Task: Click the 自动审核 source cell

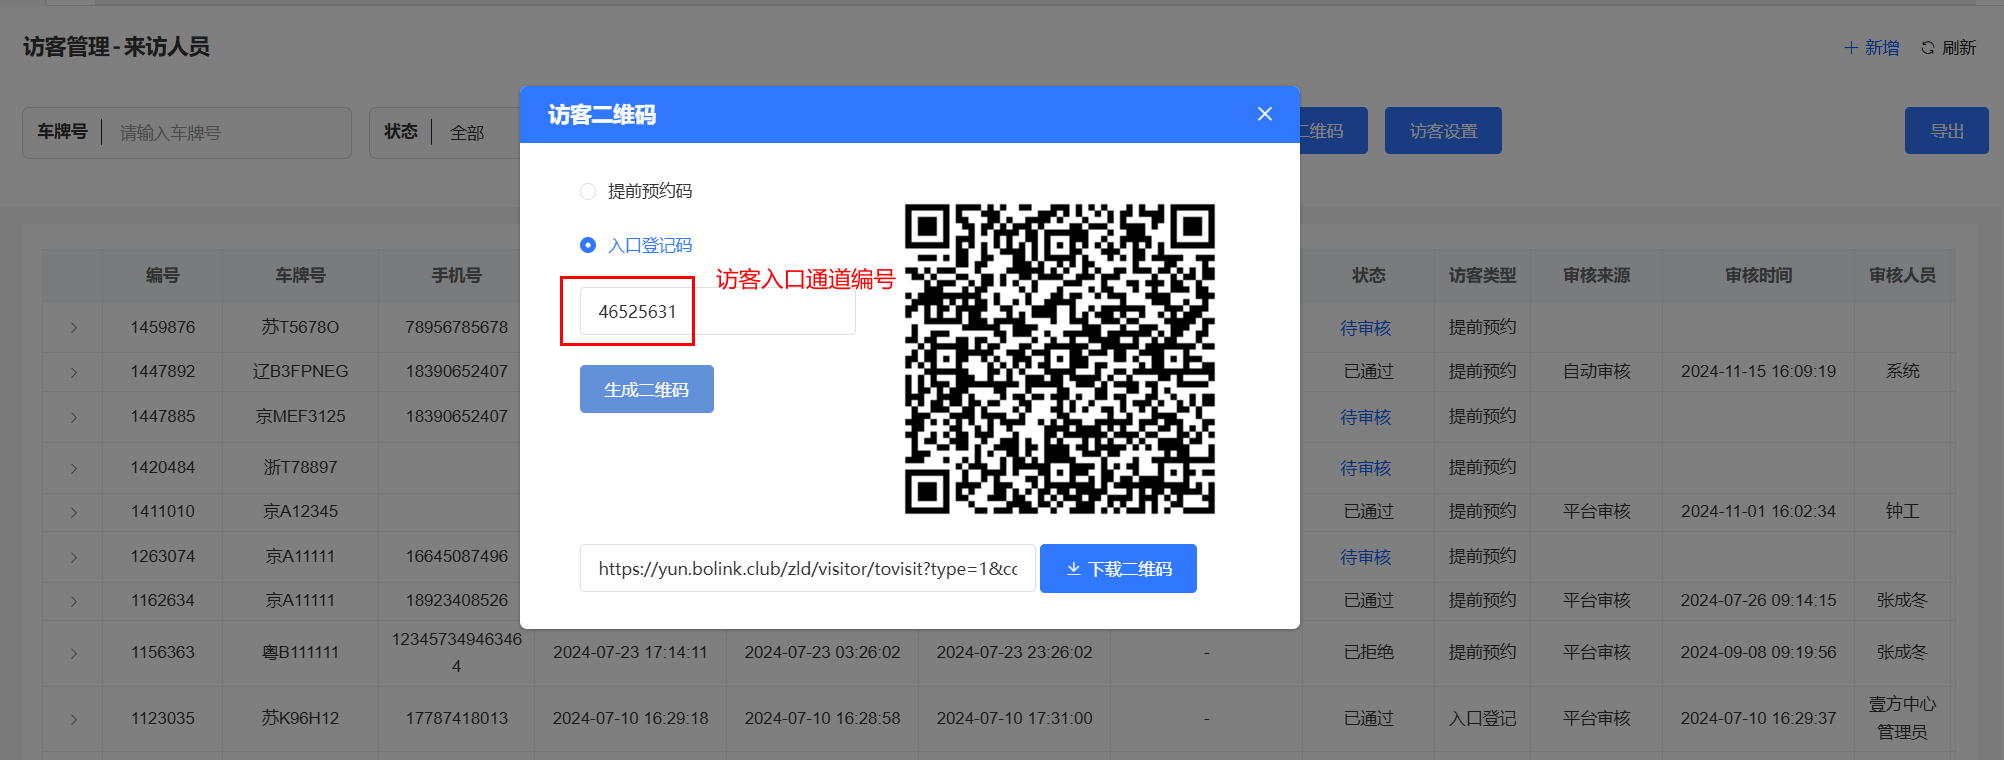Action: point(1596,371)
